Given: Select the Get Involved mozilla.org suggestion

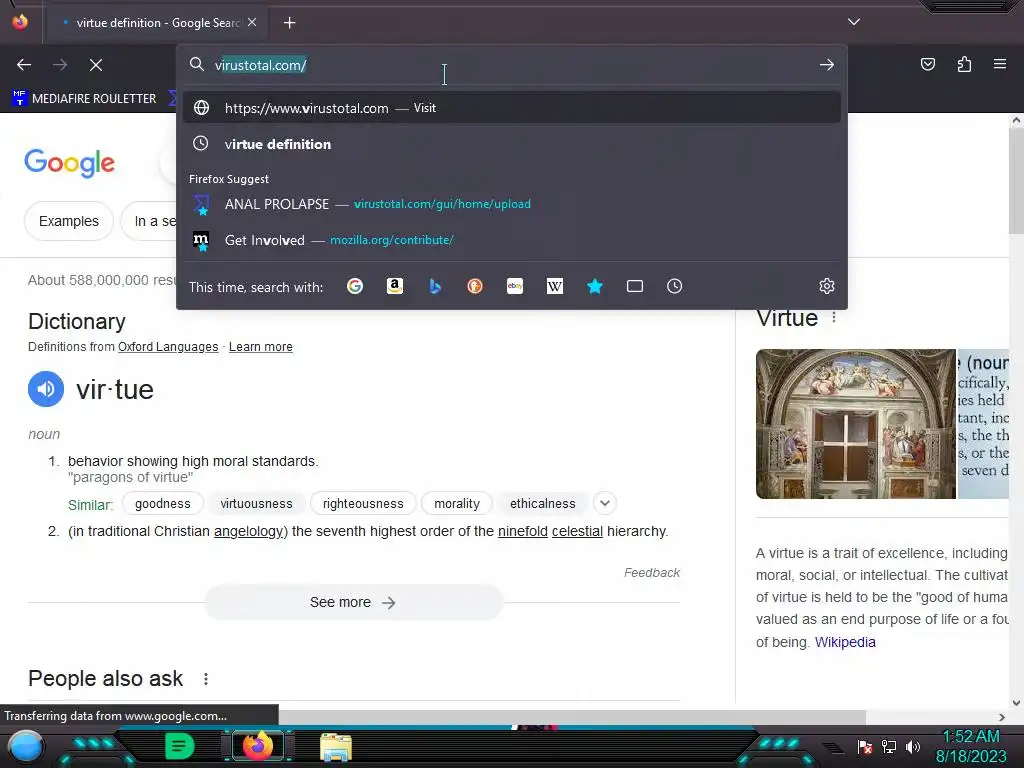Looking at the screenshot, I should pos(512,240).
